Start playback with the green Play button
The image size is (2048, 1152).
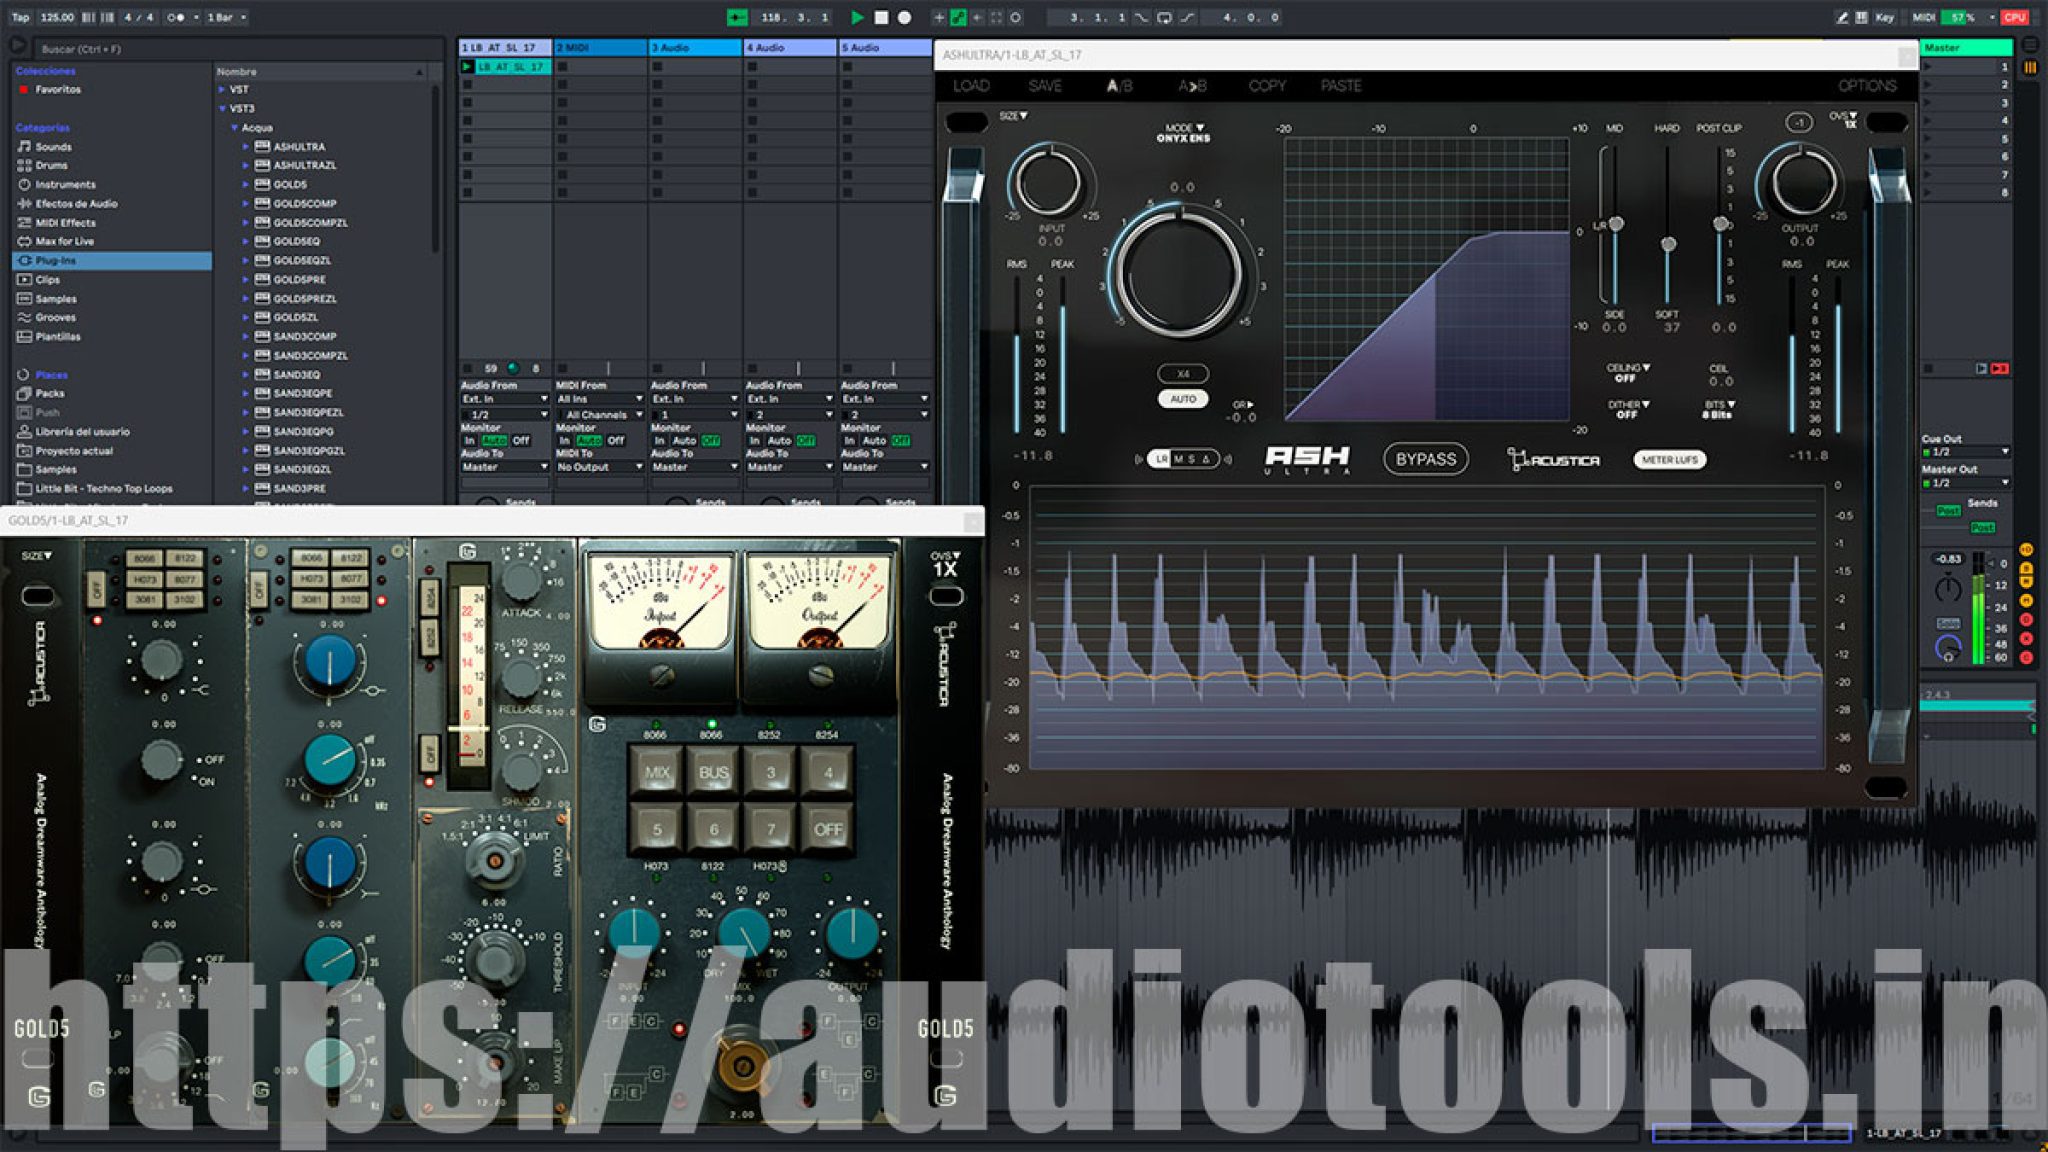[857, 17]
